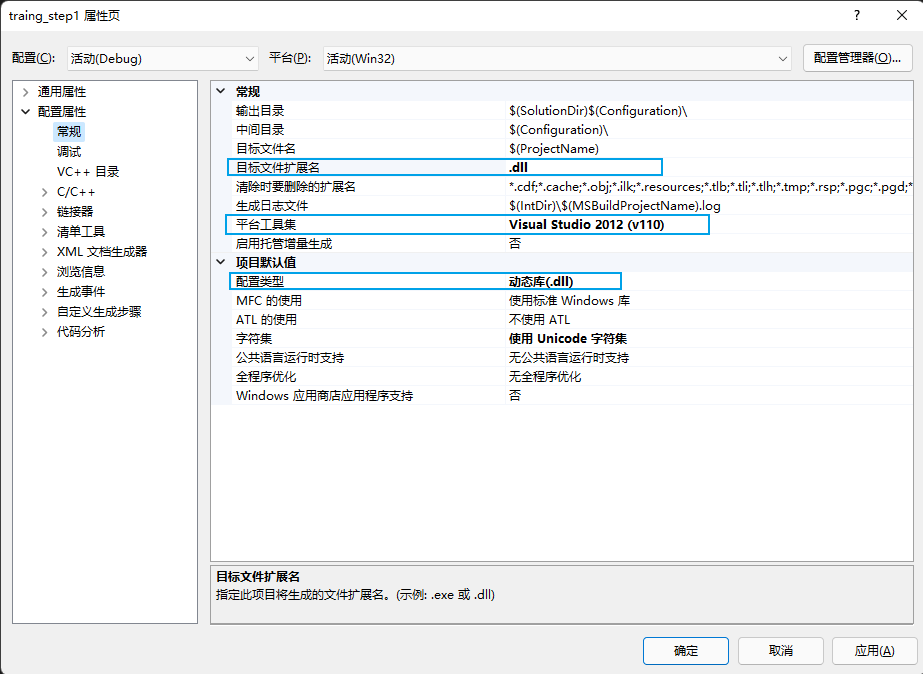Expand the C/C++ settings node
Screen dimensions: 923x674
45,191
